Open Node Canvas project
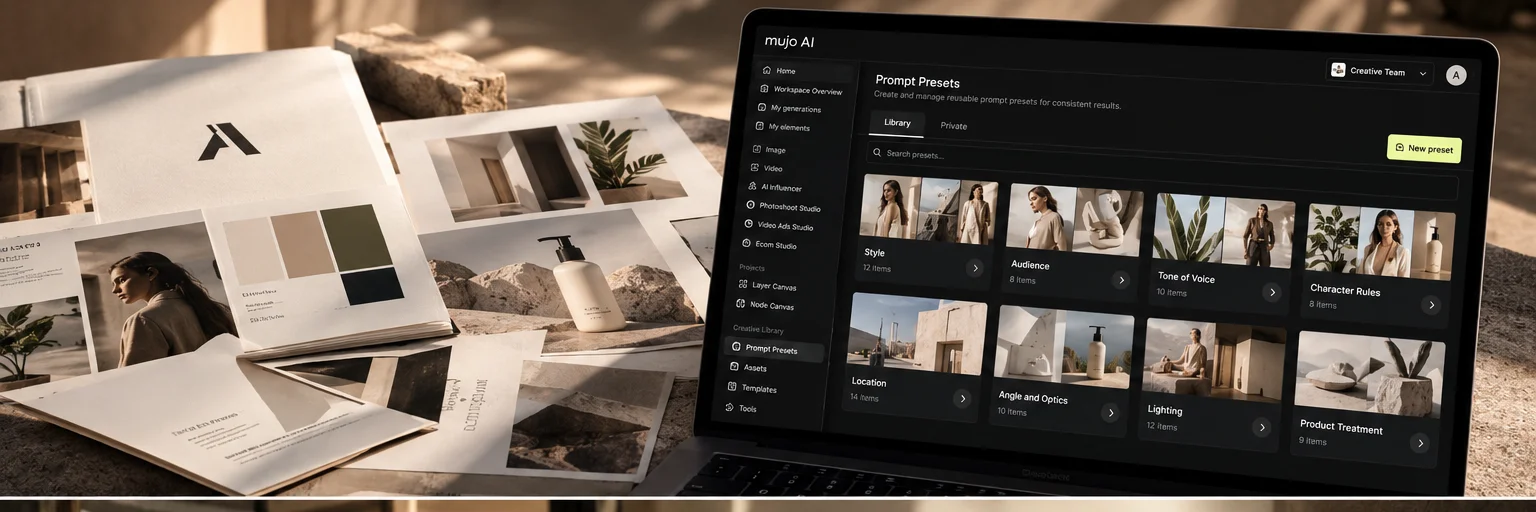Screen dimensions: 1536x512 coord(766,306)
